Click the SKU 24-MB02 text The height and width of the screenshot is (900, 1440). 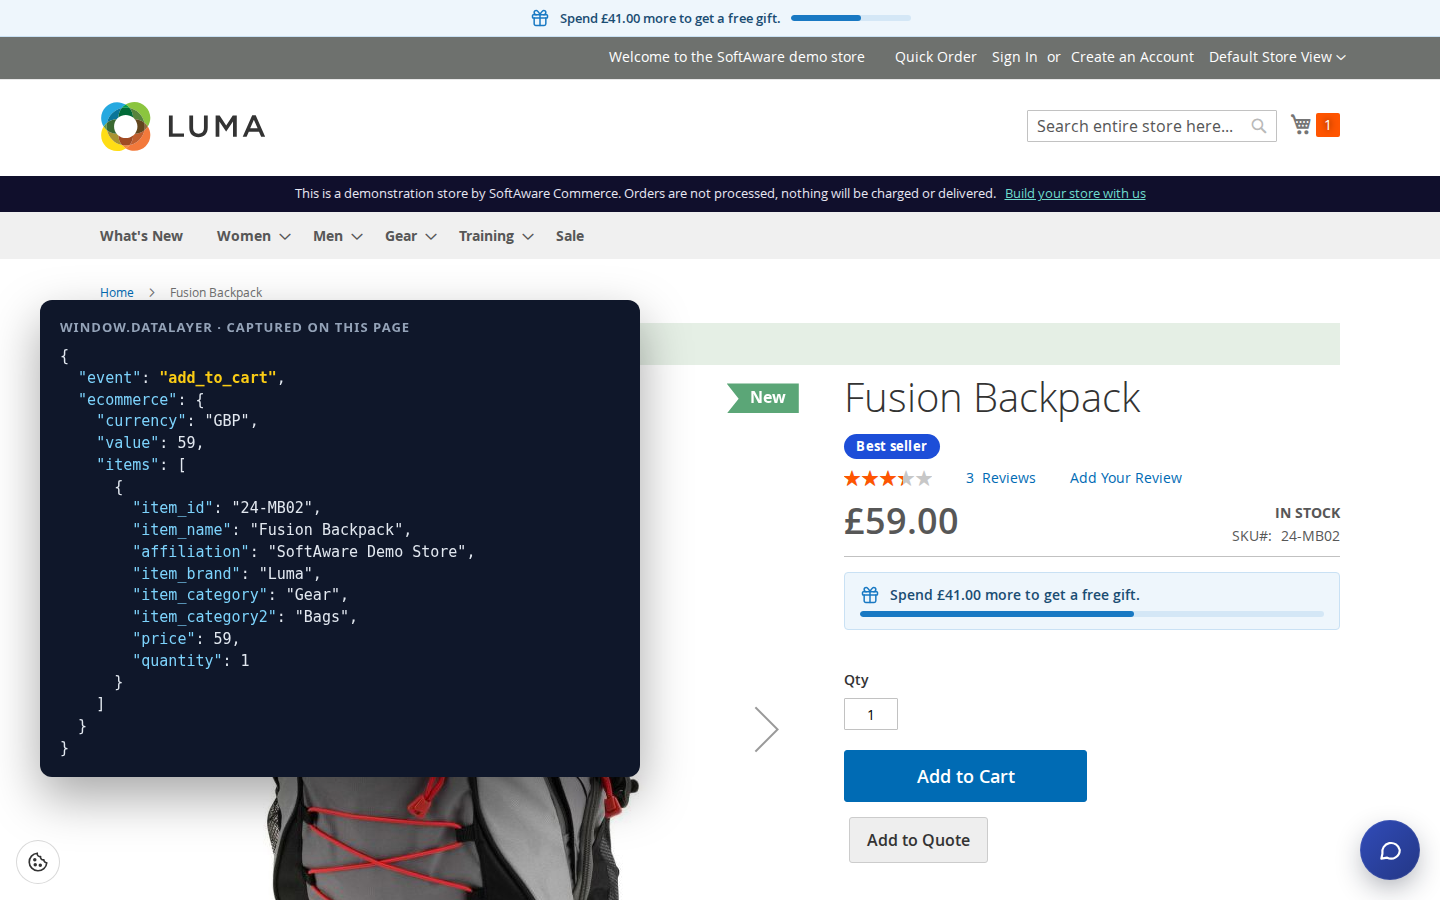click(1286, 536)
